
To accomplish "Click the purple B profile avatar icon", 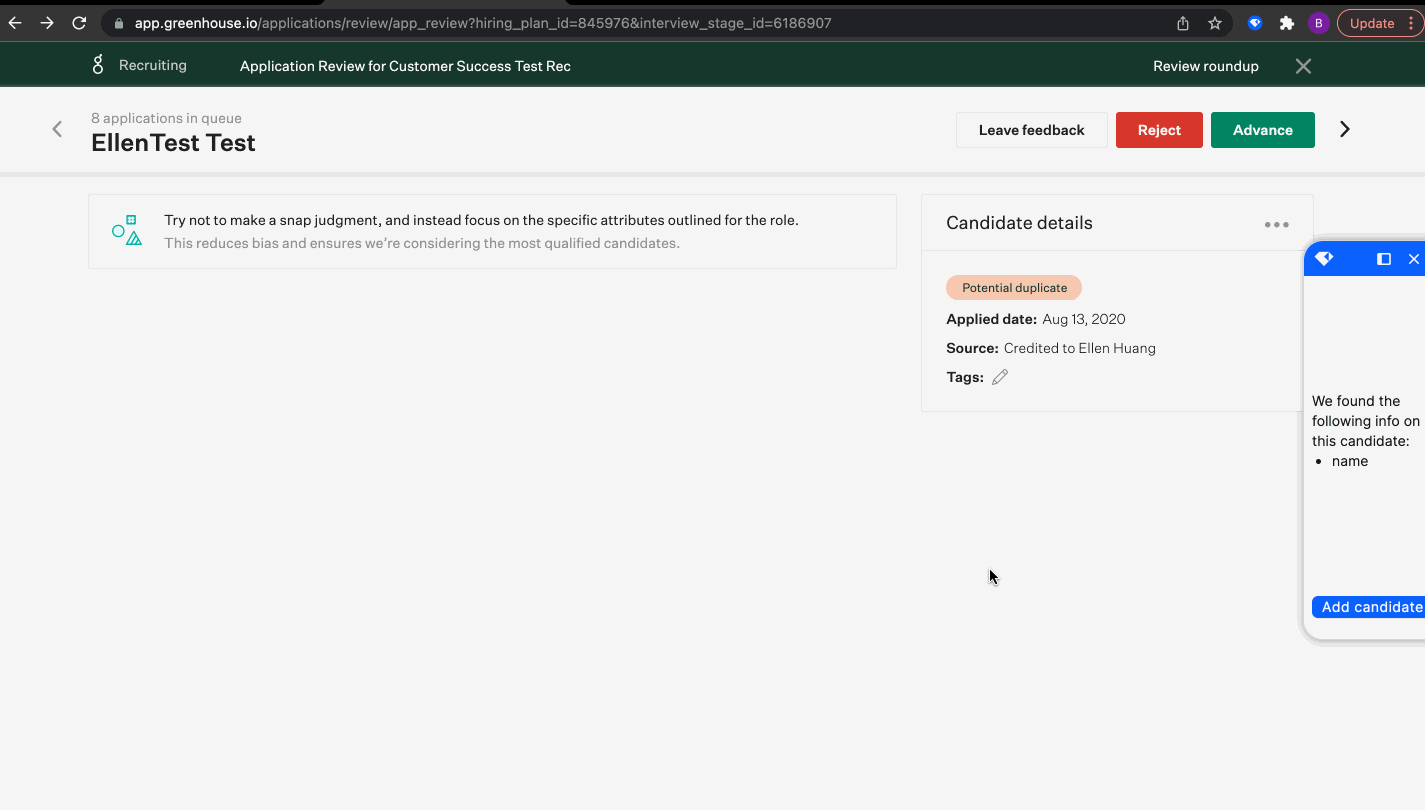I will [x=1317, y=22].
